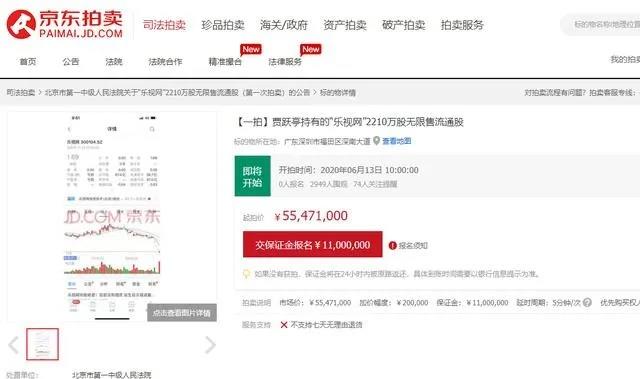Open 精准撮合 menu item
The height and width of the screenshot is (379, 640).
click(225, 62)
